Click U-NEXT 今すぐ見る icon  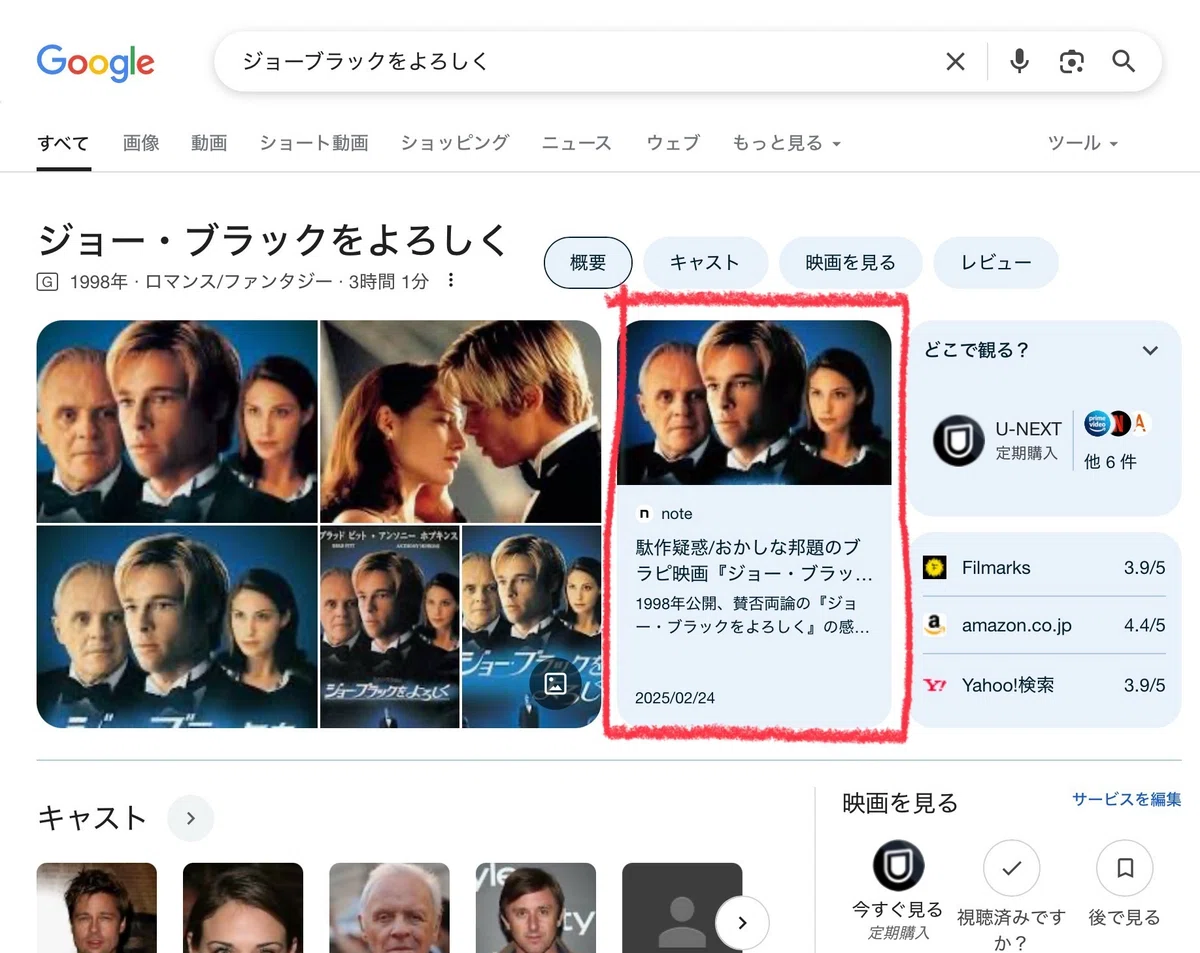(898, 866)
